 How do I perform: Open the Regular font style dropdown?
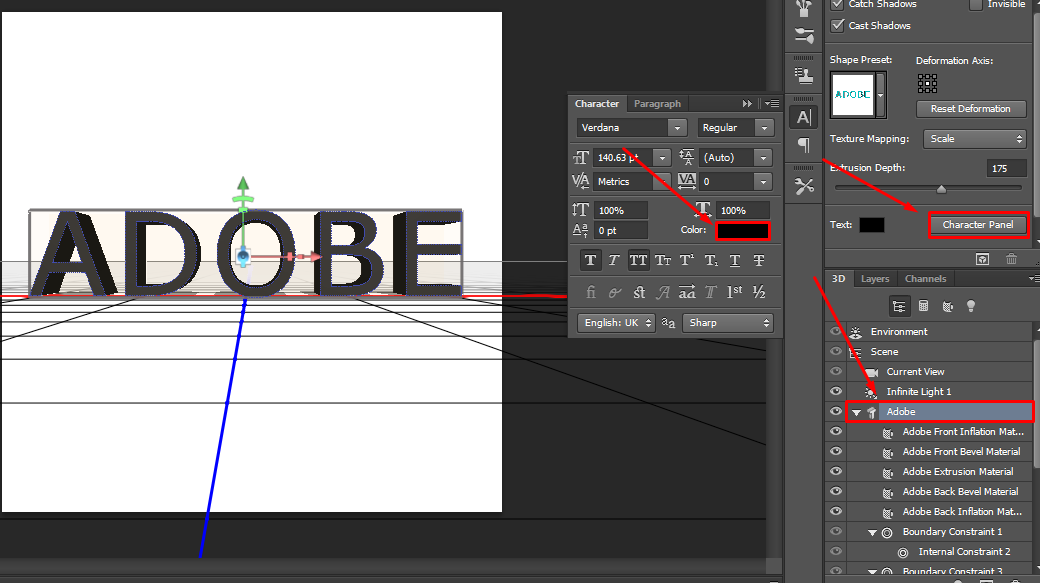764,127
